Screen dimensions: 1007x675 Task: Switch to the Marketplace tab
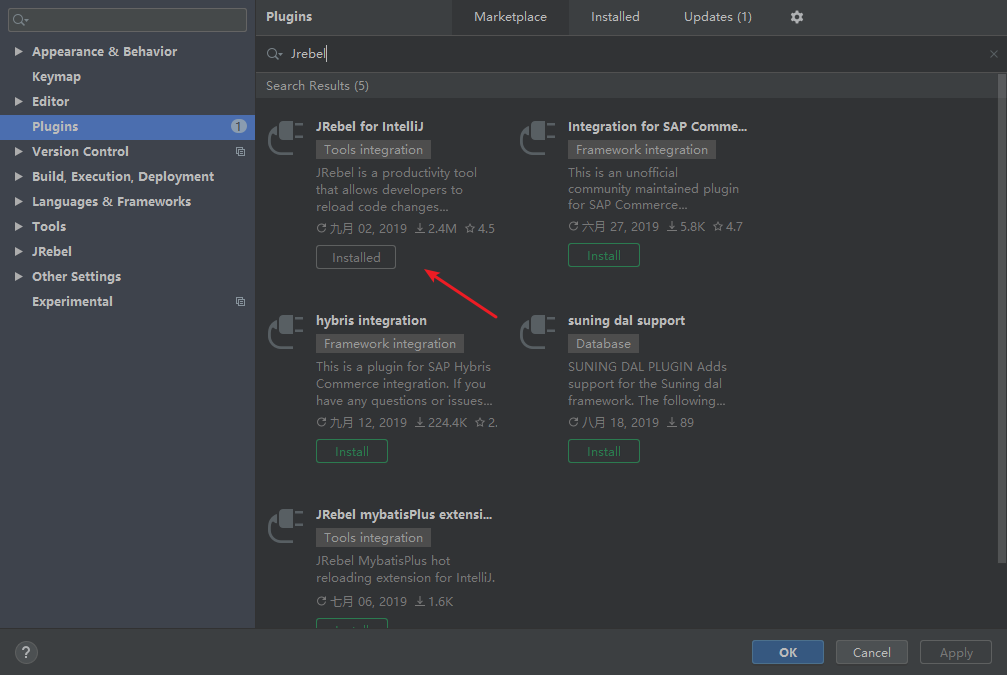click(511, 17)
